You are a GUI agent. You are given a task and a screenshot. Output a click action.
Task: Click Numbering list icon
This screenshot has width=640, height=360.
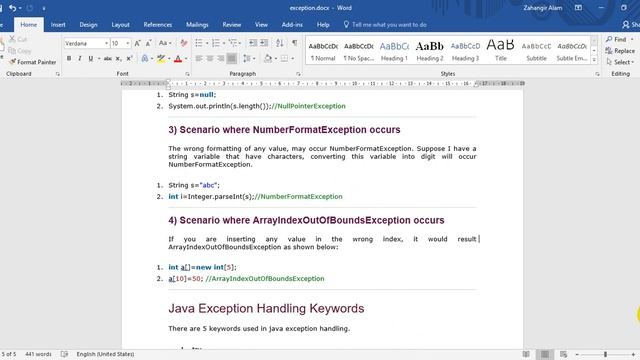216,43
